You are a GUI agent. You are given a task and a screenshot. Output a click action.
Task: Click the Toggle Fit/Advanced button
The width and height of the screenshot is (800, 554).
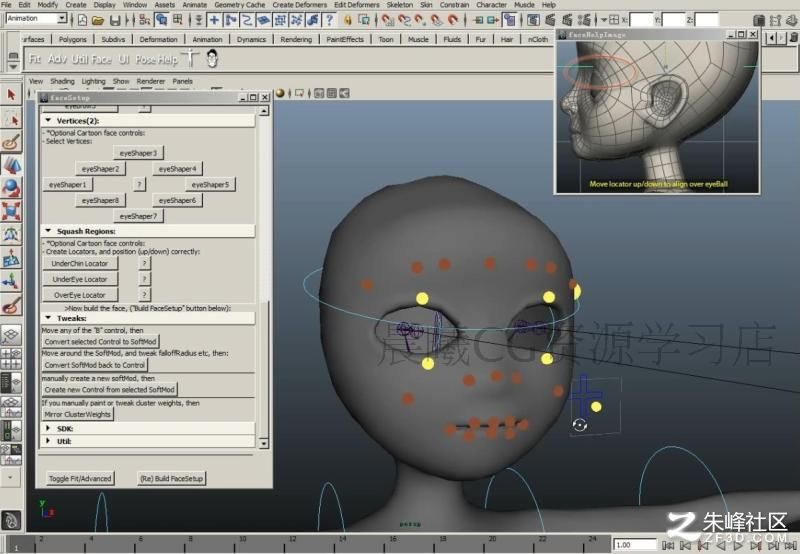[80, 479]
